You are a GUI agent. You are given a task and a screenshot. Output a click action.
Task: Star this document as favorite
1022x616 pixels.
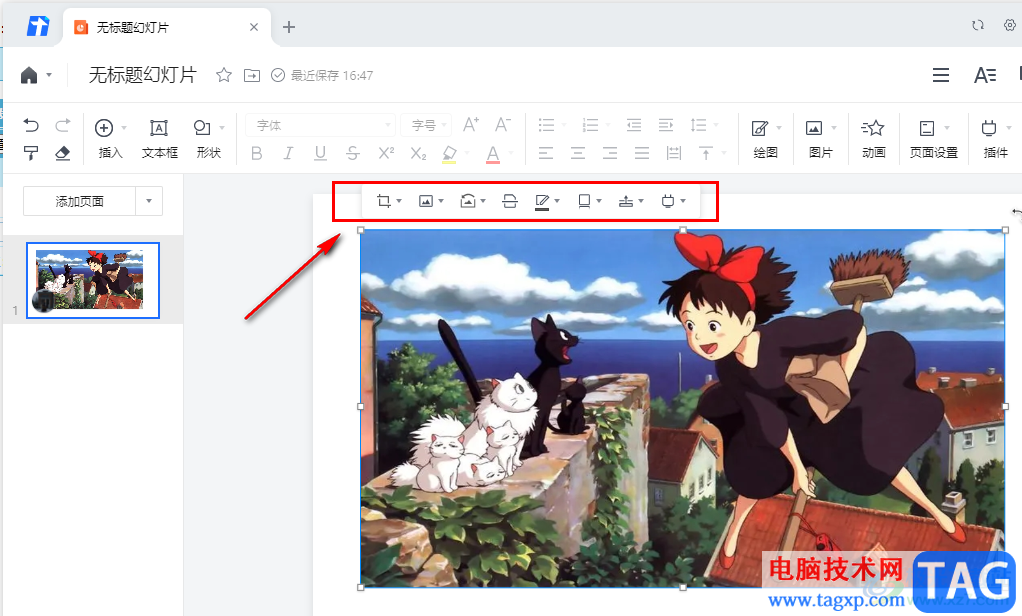pyautogui.click(x=224, y=75)
